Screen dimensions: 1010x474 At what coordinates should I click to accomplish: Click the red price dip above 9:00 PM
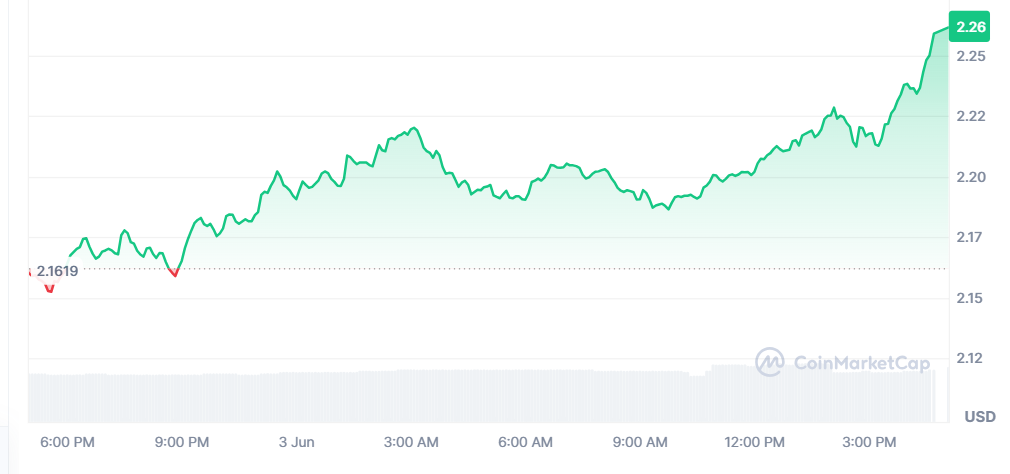[x=174, y=271]
